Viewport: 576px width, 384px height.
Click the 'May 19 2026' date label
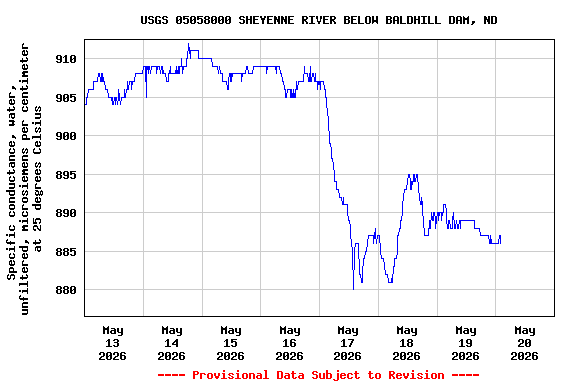(x=465, y=343)
